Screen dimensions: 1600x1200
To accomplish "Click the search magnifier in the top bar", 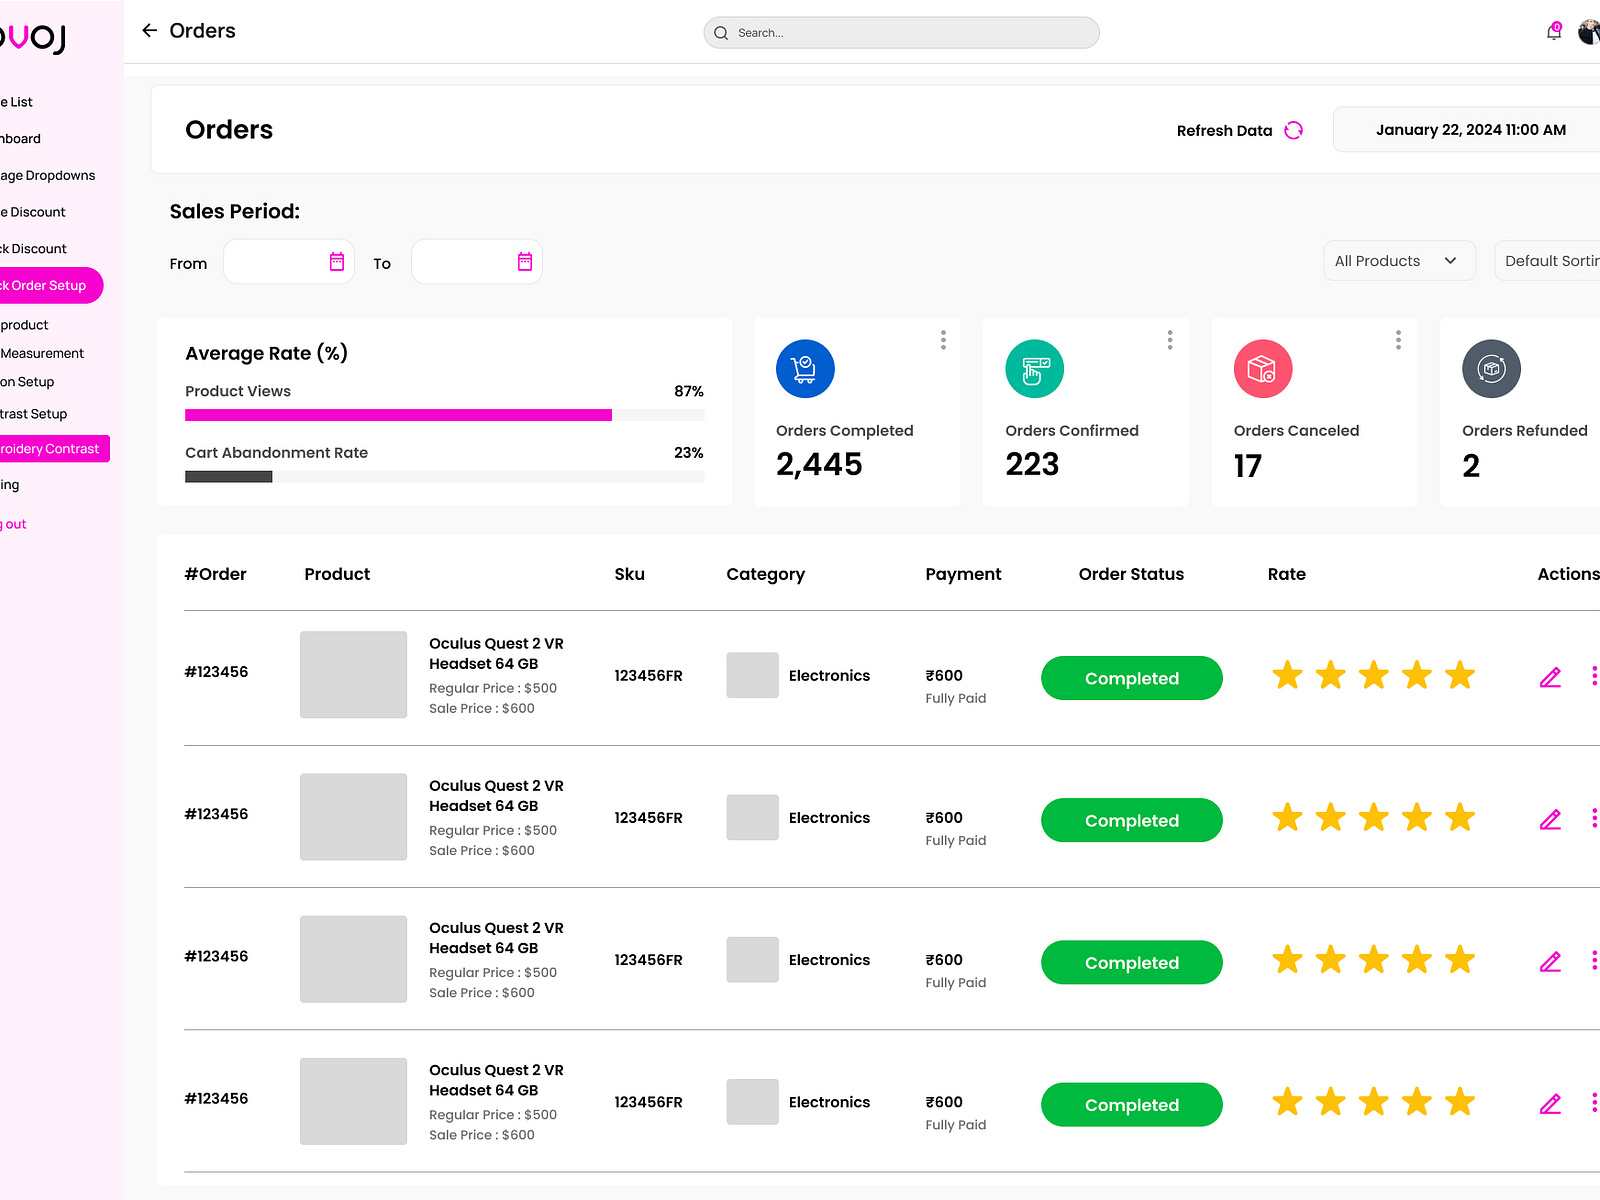I will (x=720, y=32).
